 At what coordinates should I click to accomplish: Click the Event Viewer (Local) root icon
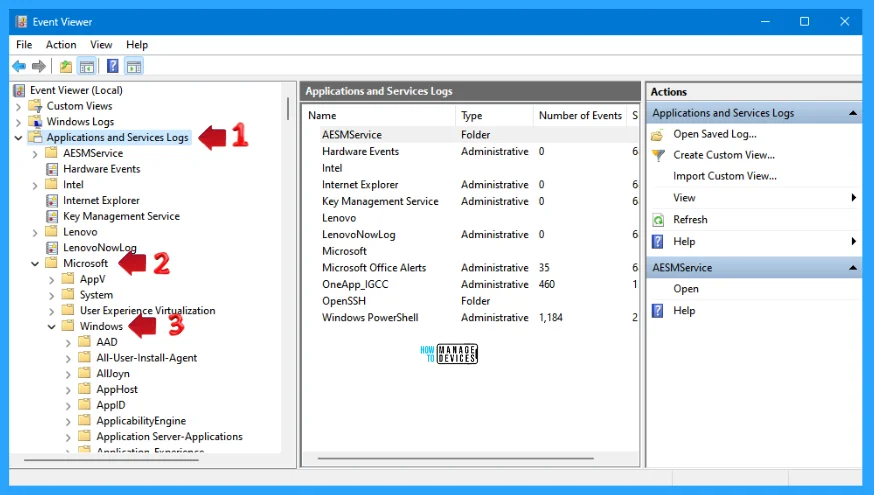tap(20, 90)
